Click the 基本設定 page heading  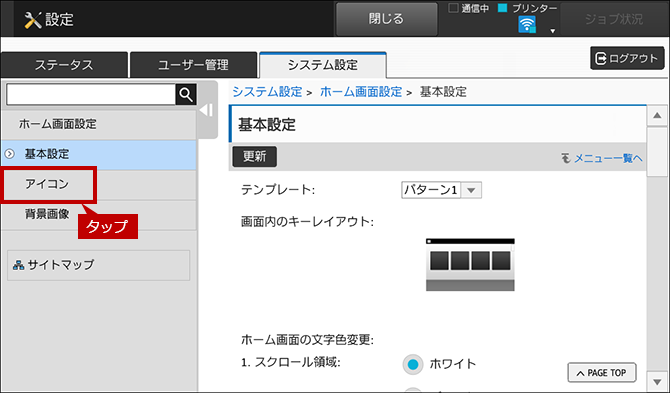tap(267, 125)
